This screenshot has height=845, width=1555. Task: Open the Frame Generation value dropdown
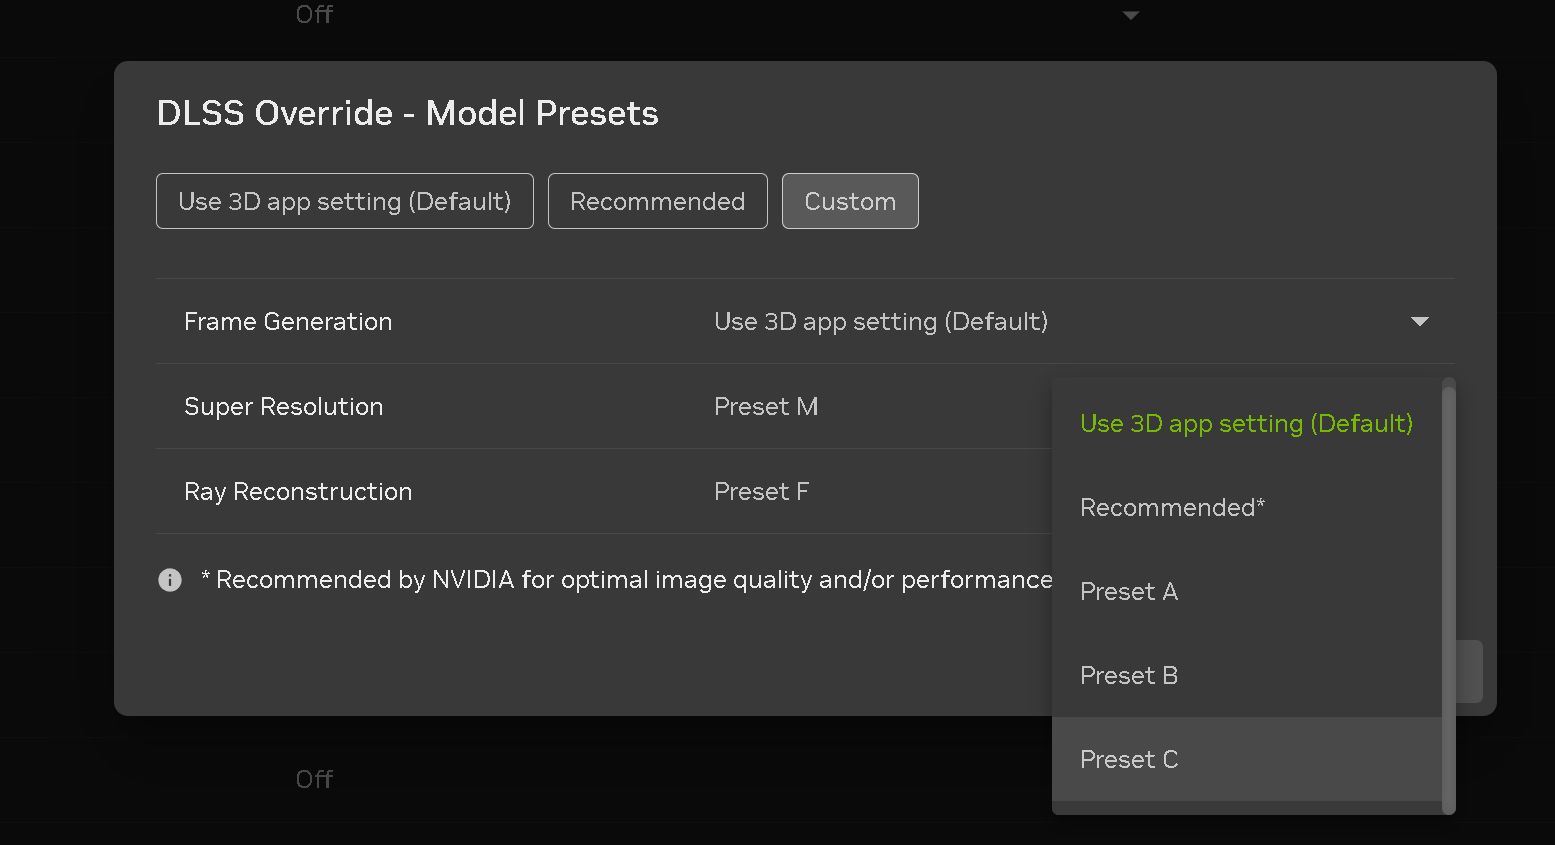[x=1071, y=321]
